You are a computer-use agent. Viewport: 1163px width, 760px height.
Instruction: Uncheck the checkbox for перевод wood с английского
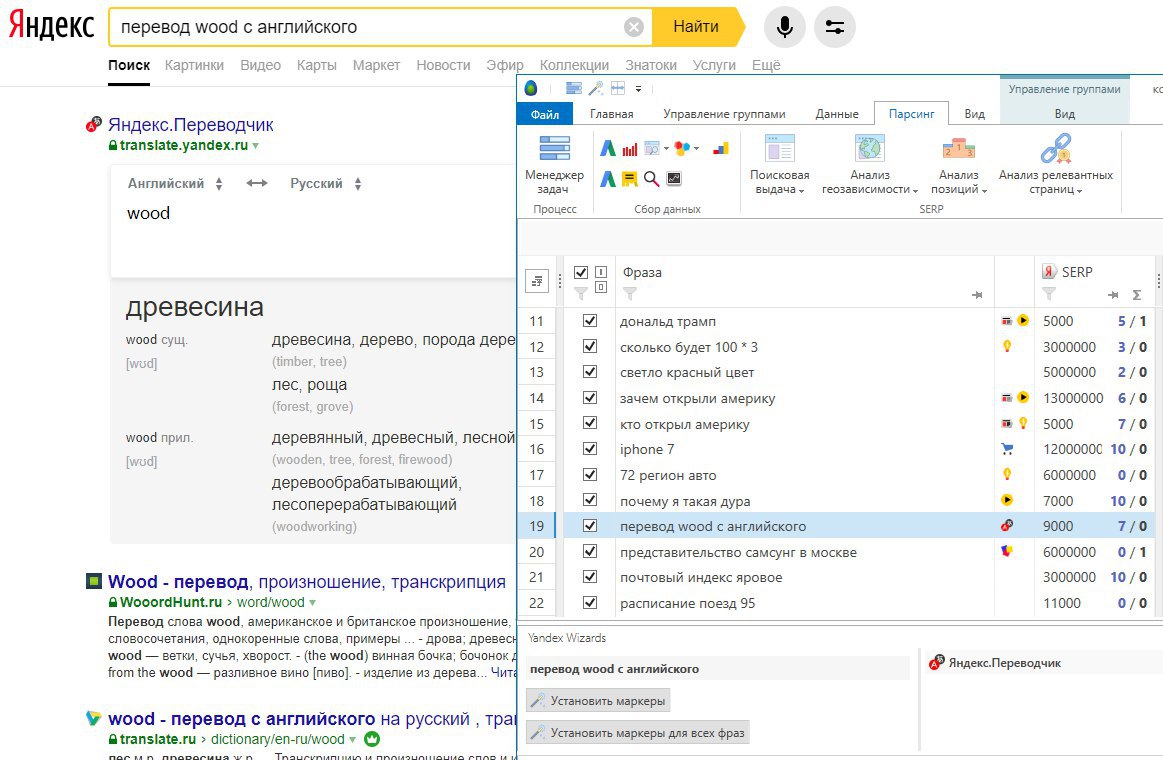[x=590, y=526]
